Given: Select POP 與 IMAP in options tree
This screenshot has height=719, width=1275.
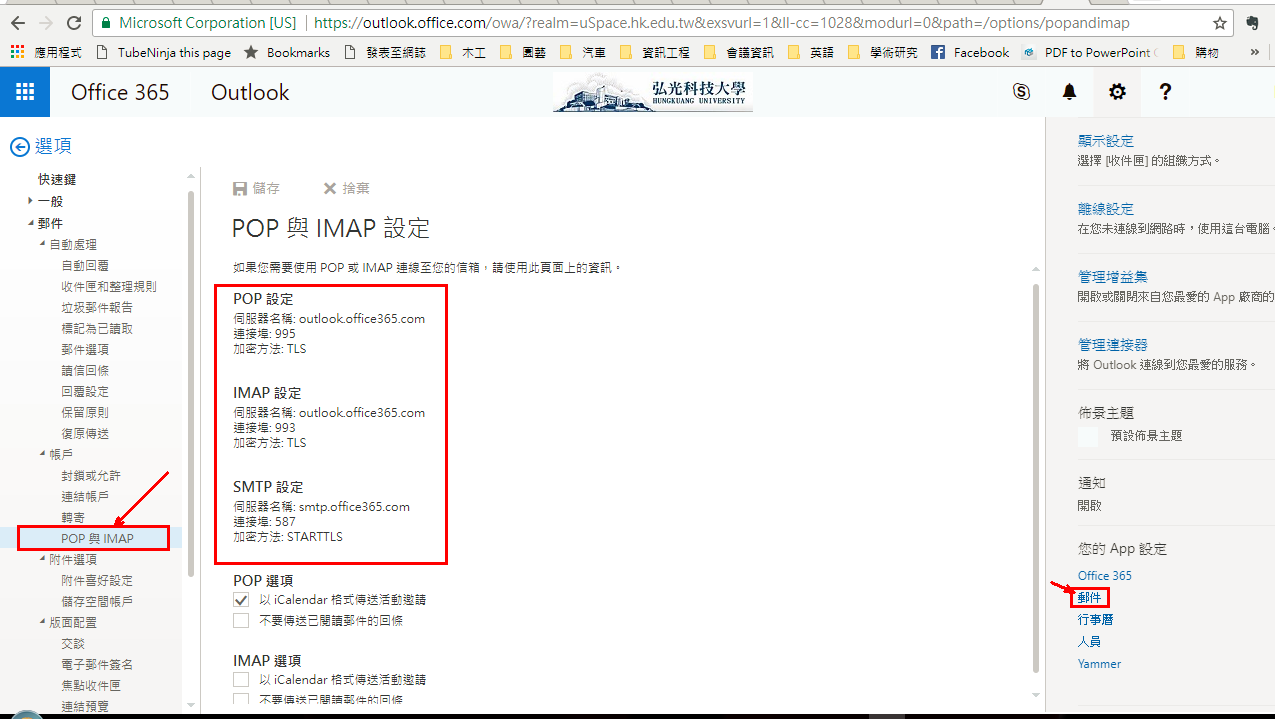Looking at the screenshot, I should pyautogui.click(x=97, y=538).
